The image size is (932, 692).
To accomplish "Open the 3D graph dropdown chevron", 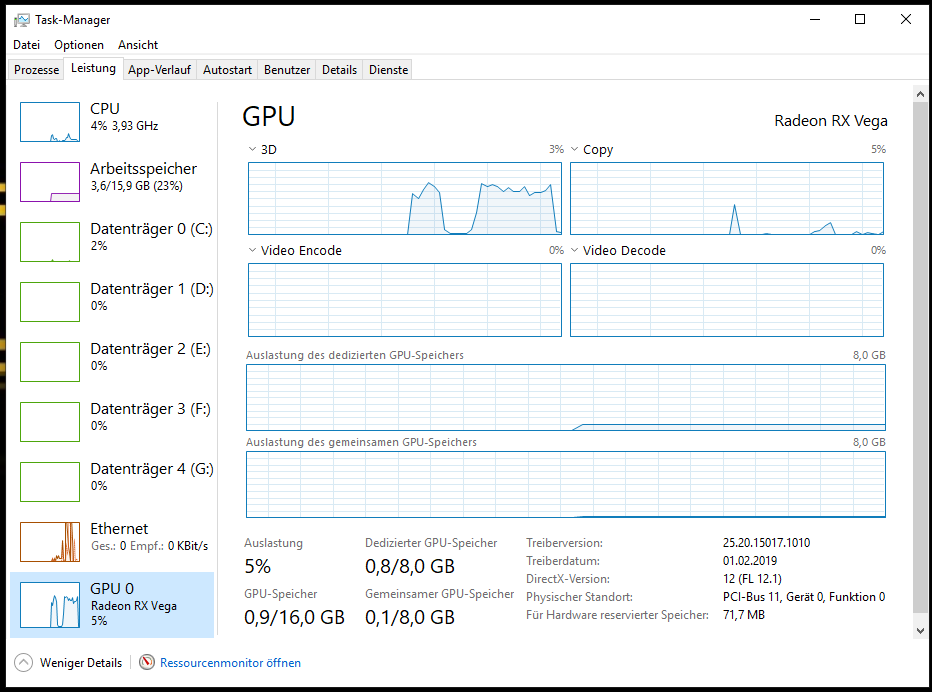I will click(253, 150).
